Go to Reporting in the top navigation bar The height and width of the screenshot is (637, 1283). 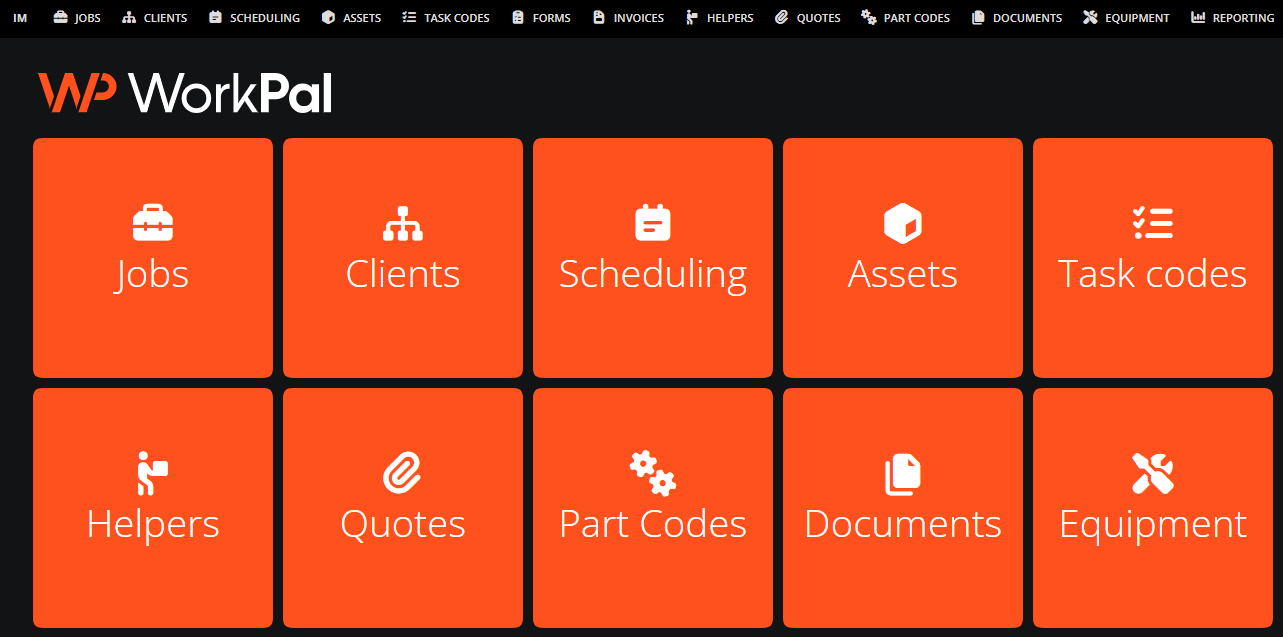click(1232, 17)
